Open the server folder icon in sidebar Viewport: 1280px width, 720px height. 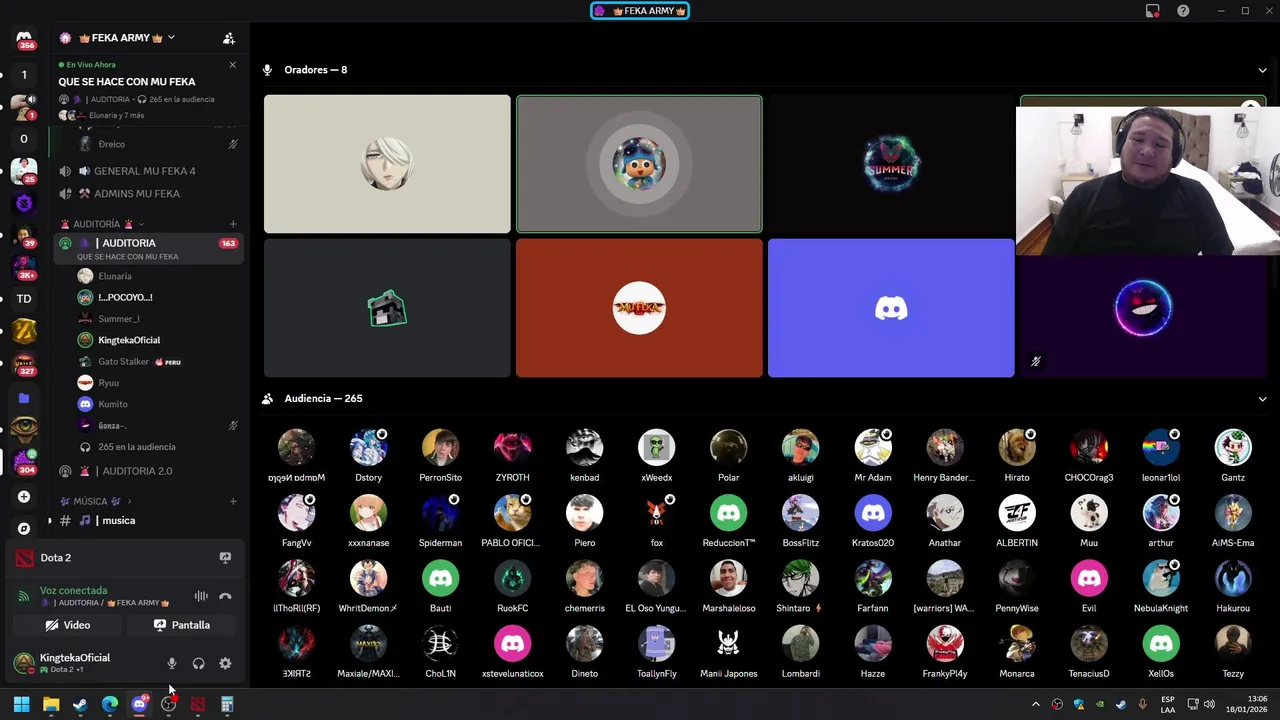click(24, 398)
